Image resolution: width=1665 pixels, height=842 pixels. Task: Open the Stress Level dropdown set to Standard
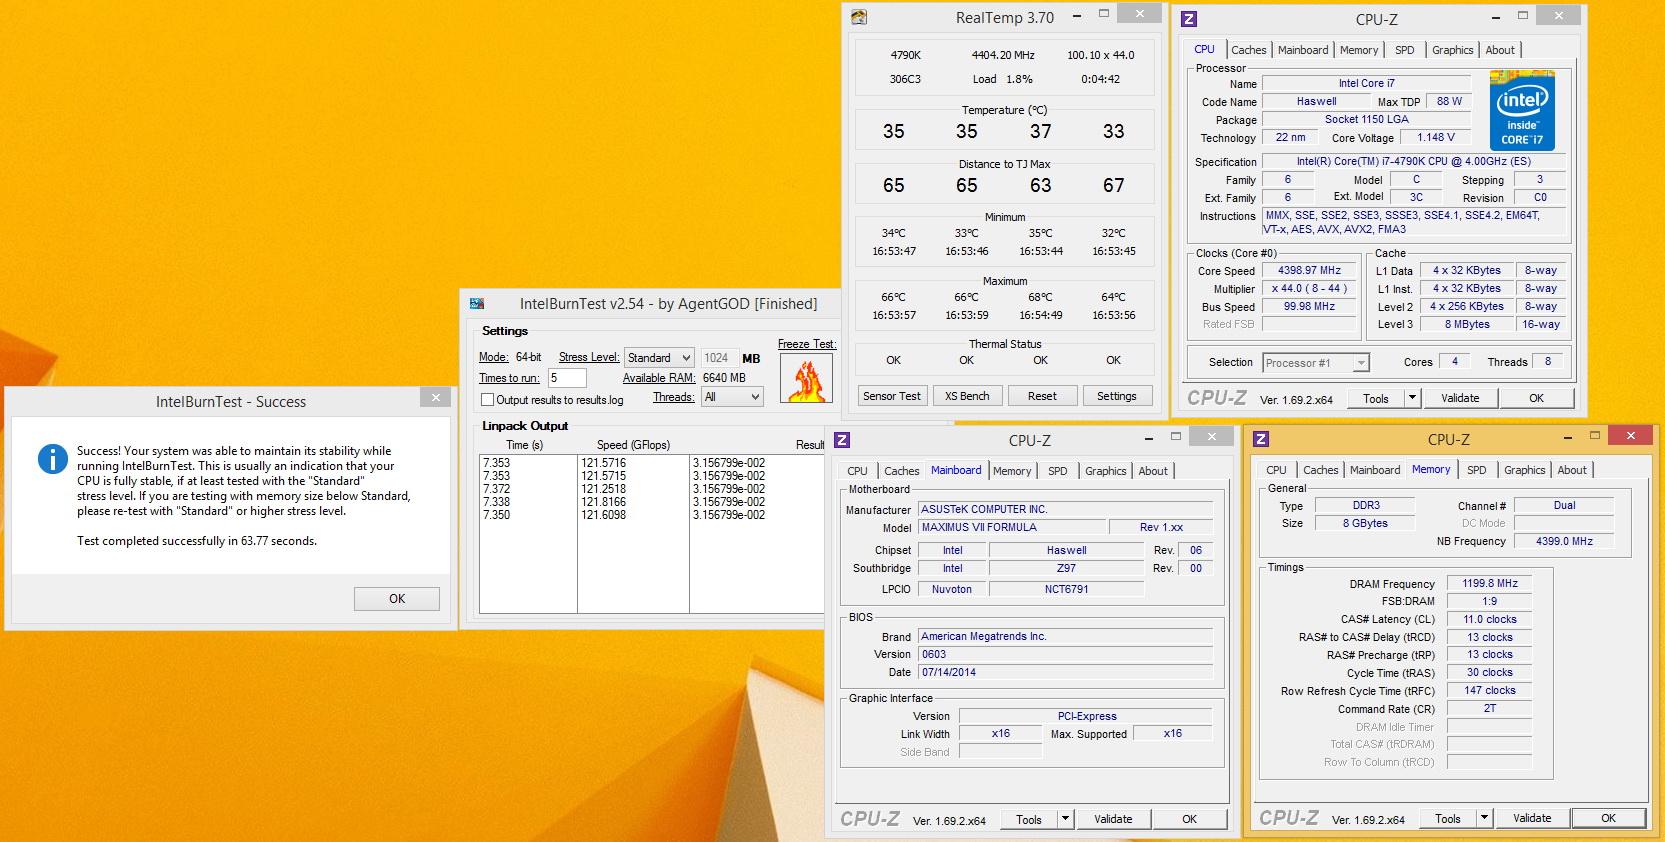pyautogui.click(x=659, y=358)
